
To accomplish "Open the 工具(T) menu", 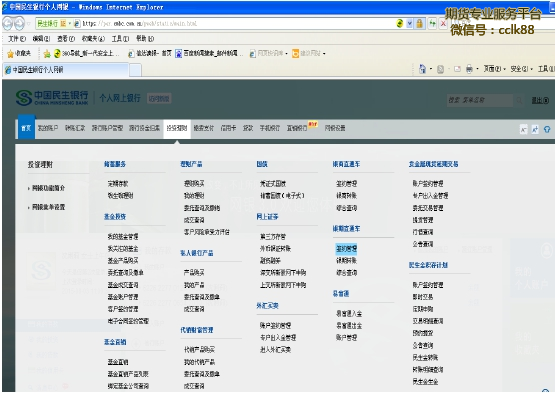I will (x=120, y=38).
